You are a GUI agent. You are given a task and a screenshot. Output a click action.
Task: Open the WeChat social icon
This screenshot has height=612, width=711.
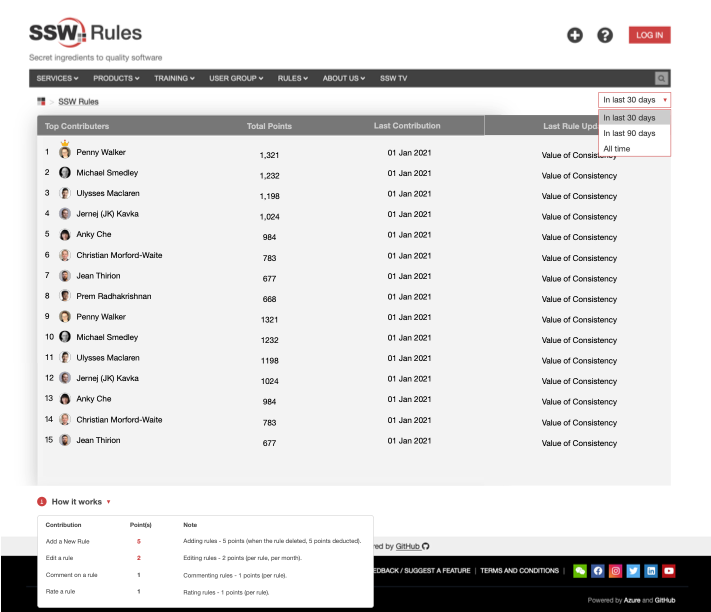[x=580, y=571]
